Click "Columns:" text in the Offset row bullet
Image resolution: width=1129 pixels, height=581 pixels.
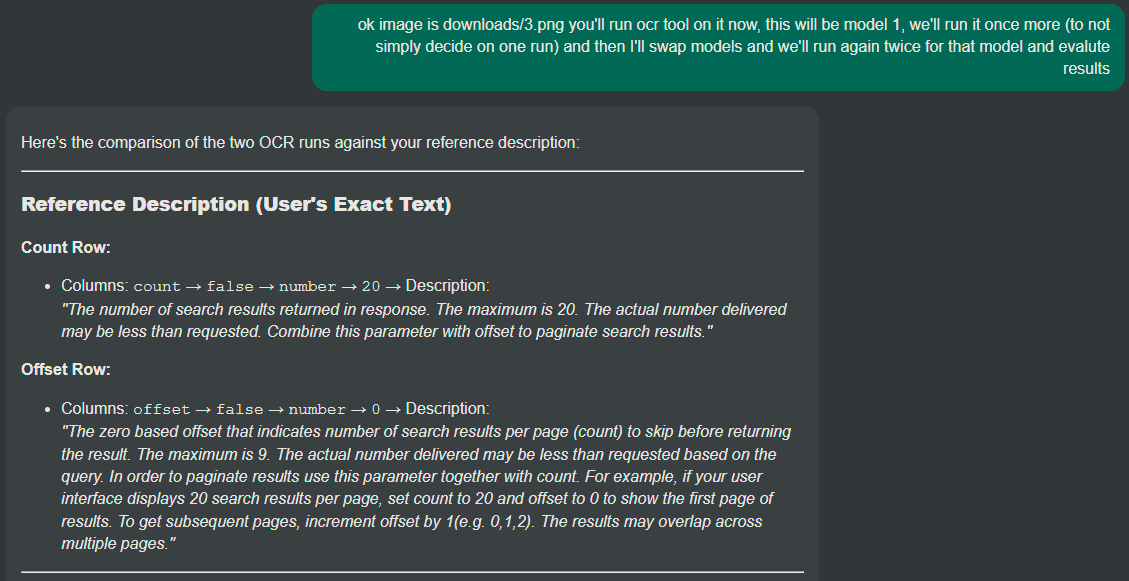(95, 409)
